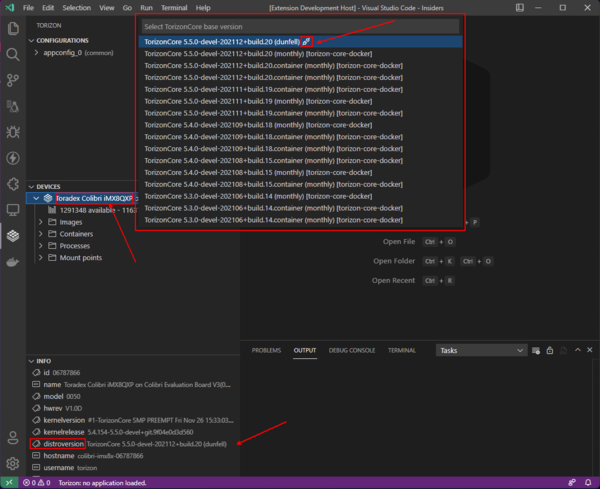This screenshot has width=600, height=489.
Task: Collapse the Toradex Colibri iMX8QXP device node
Action: [x=36, y=198]
